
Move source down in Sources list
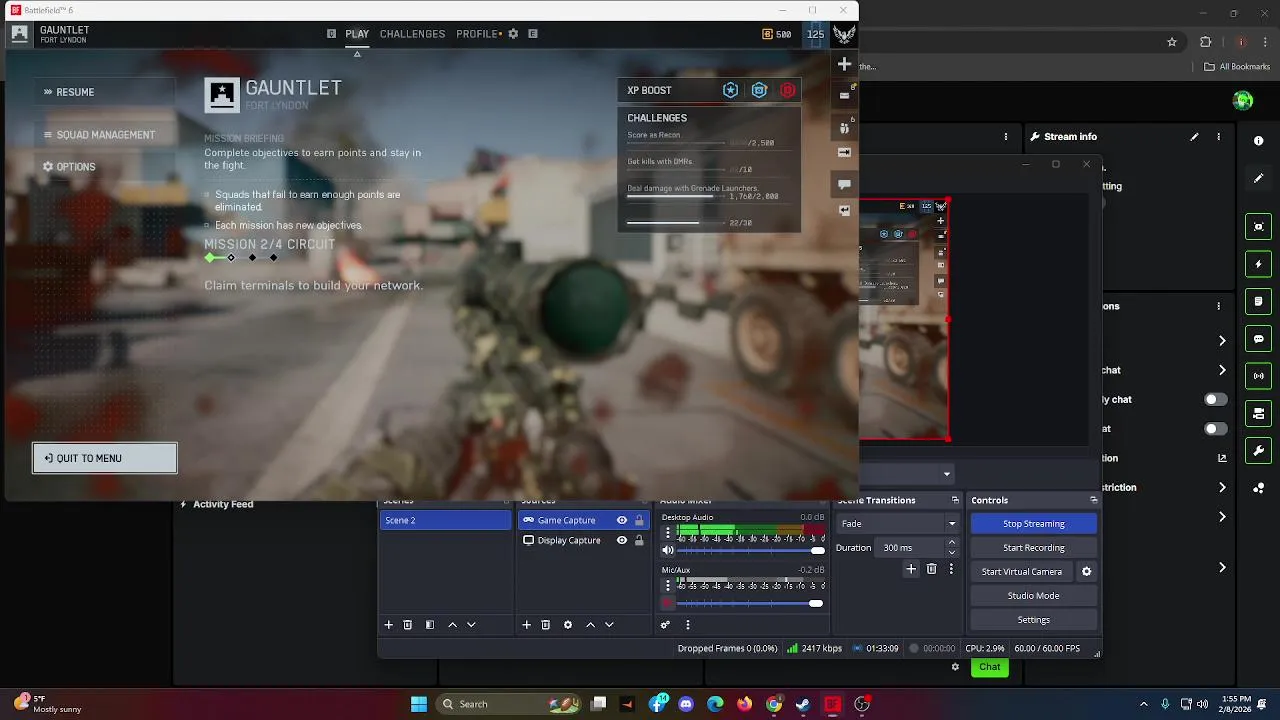[x=609, y=625]
